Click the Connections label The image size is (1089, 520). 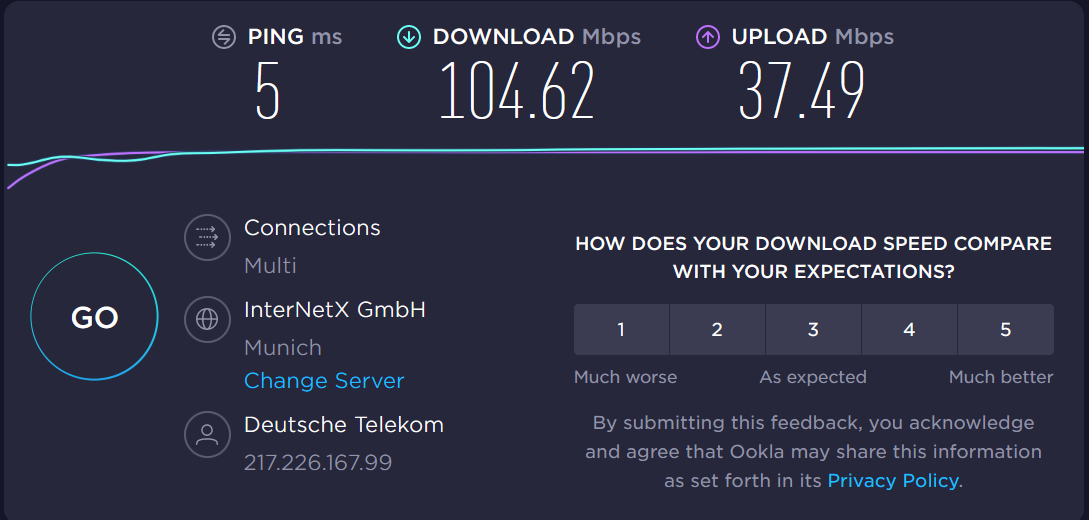[312, 228]
